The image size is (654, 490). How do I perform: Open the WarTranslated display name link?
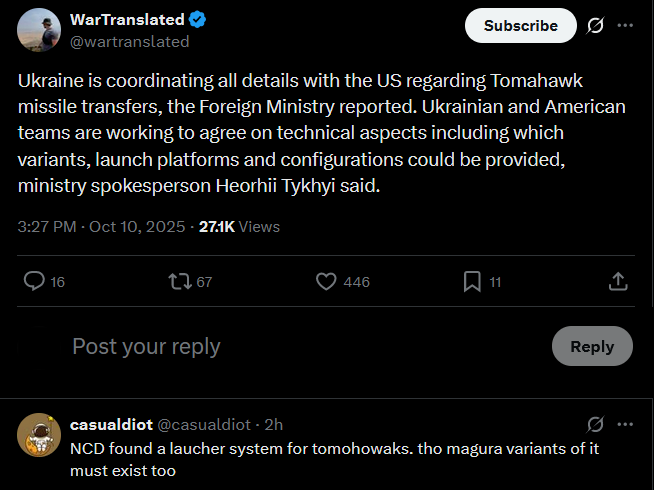(x=127, y=20)
